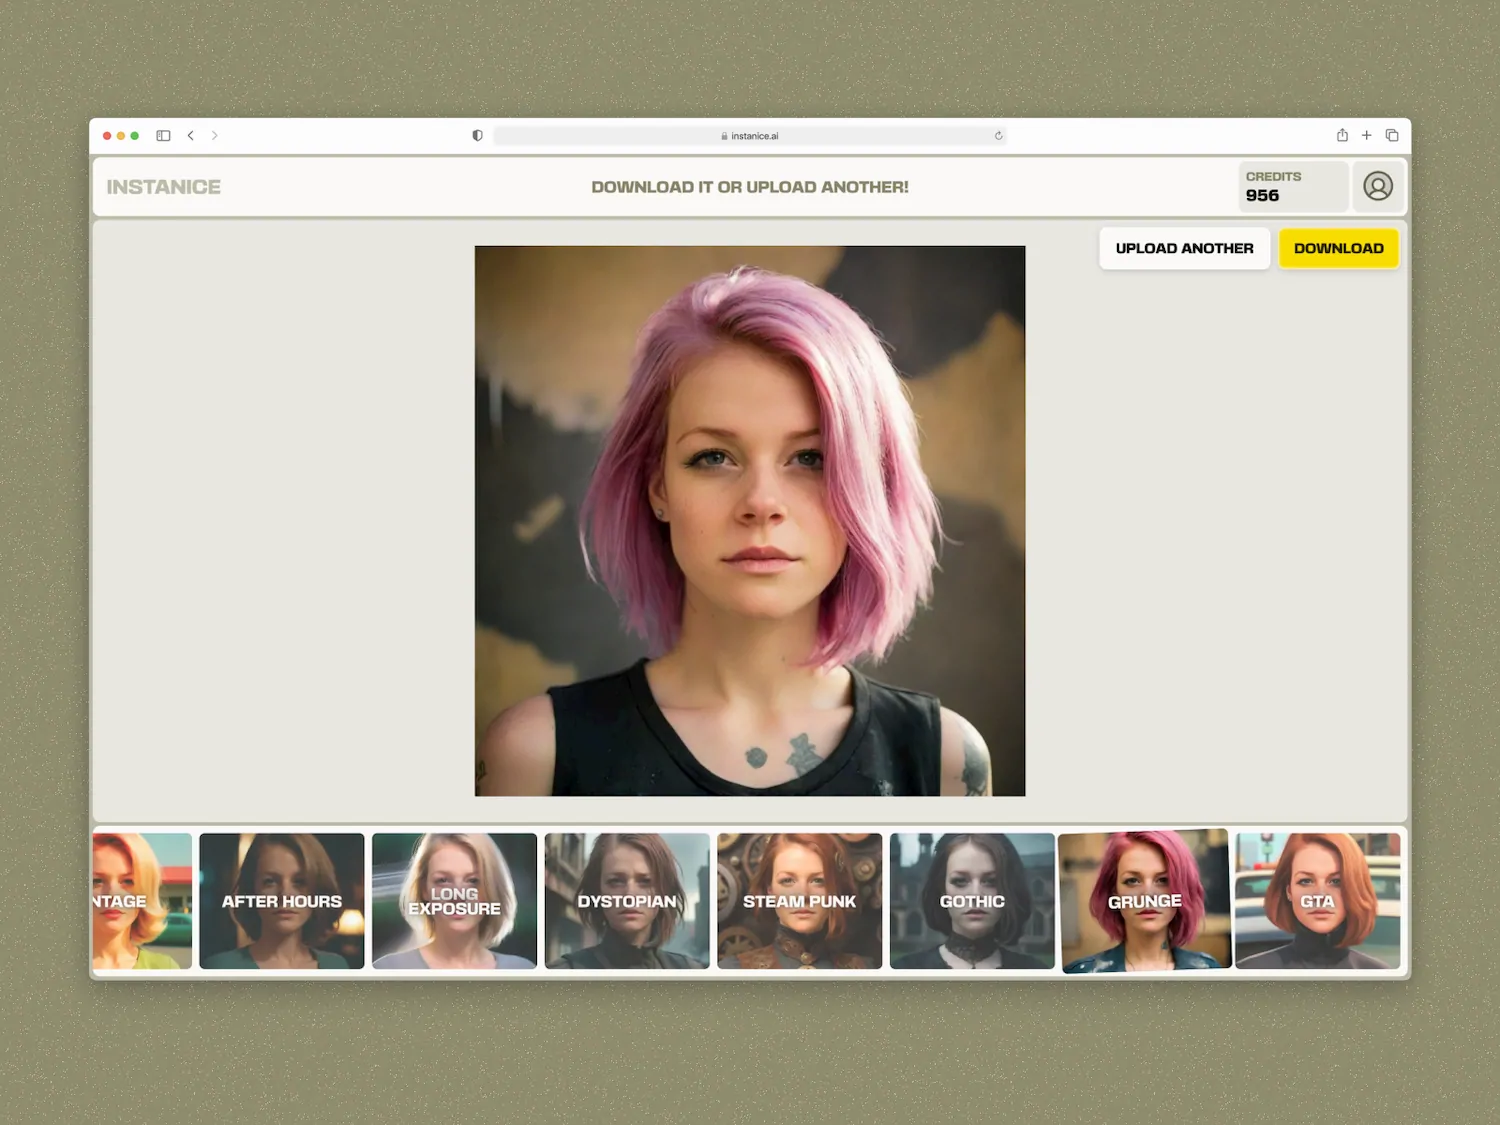Reload the page with the refresh icon
Viewport: 1500px width, 1125px height.
[x=998, y=135]
